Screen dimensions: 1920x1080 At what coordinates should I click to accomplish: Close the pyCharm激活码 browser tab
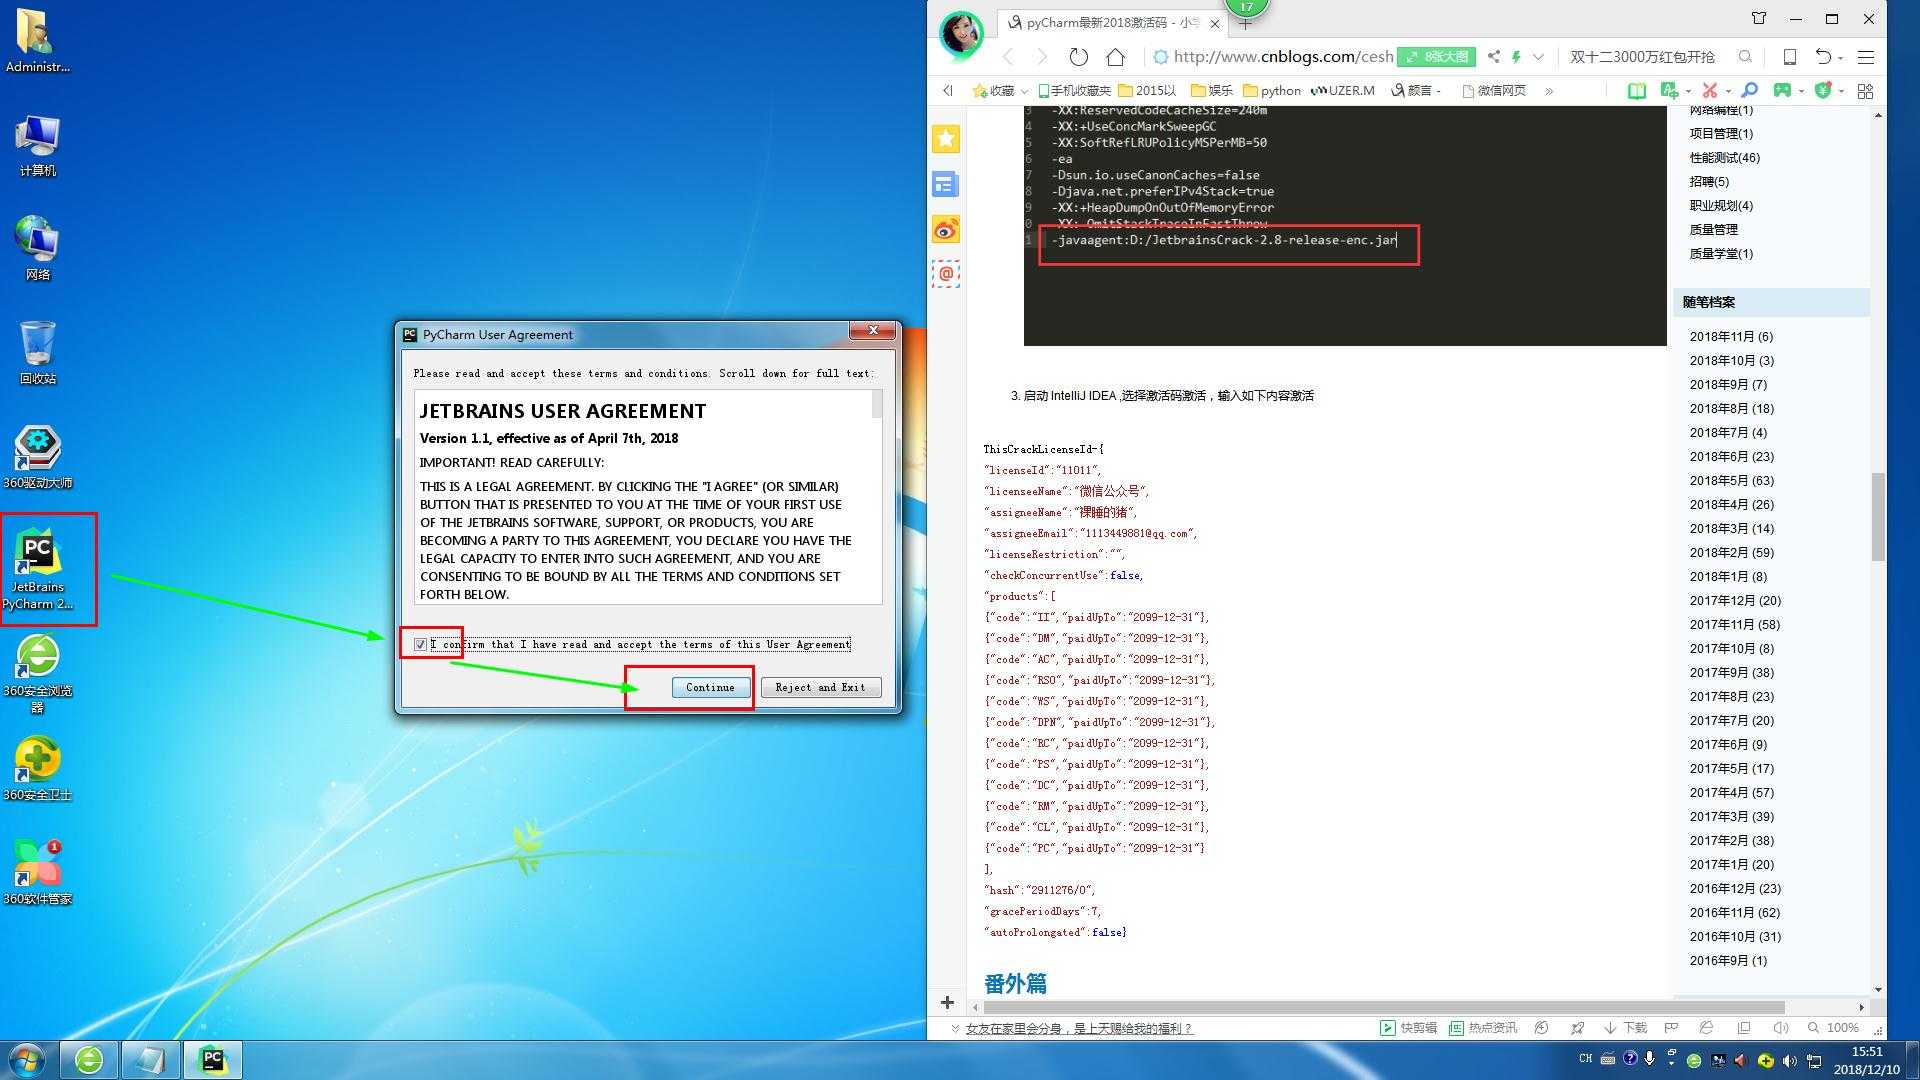click(x=1215, y=23)
